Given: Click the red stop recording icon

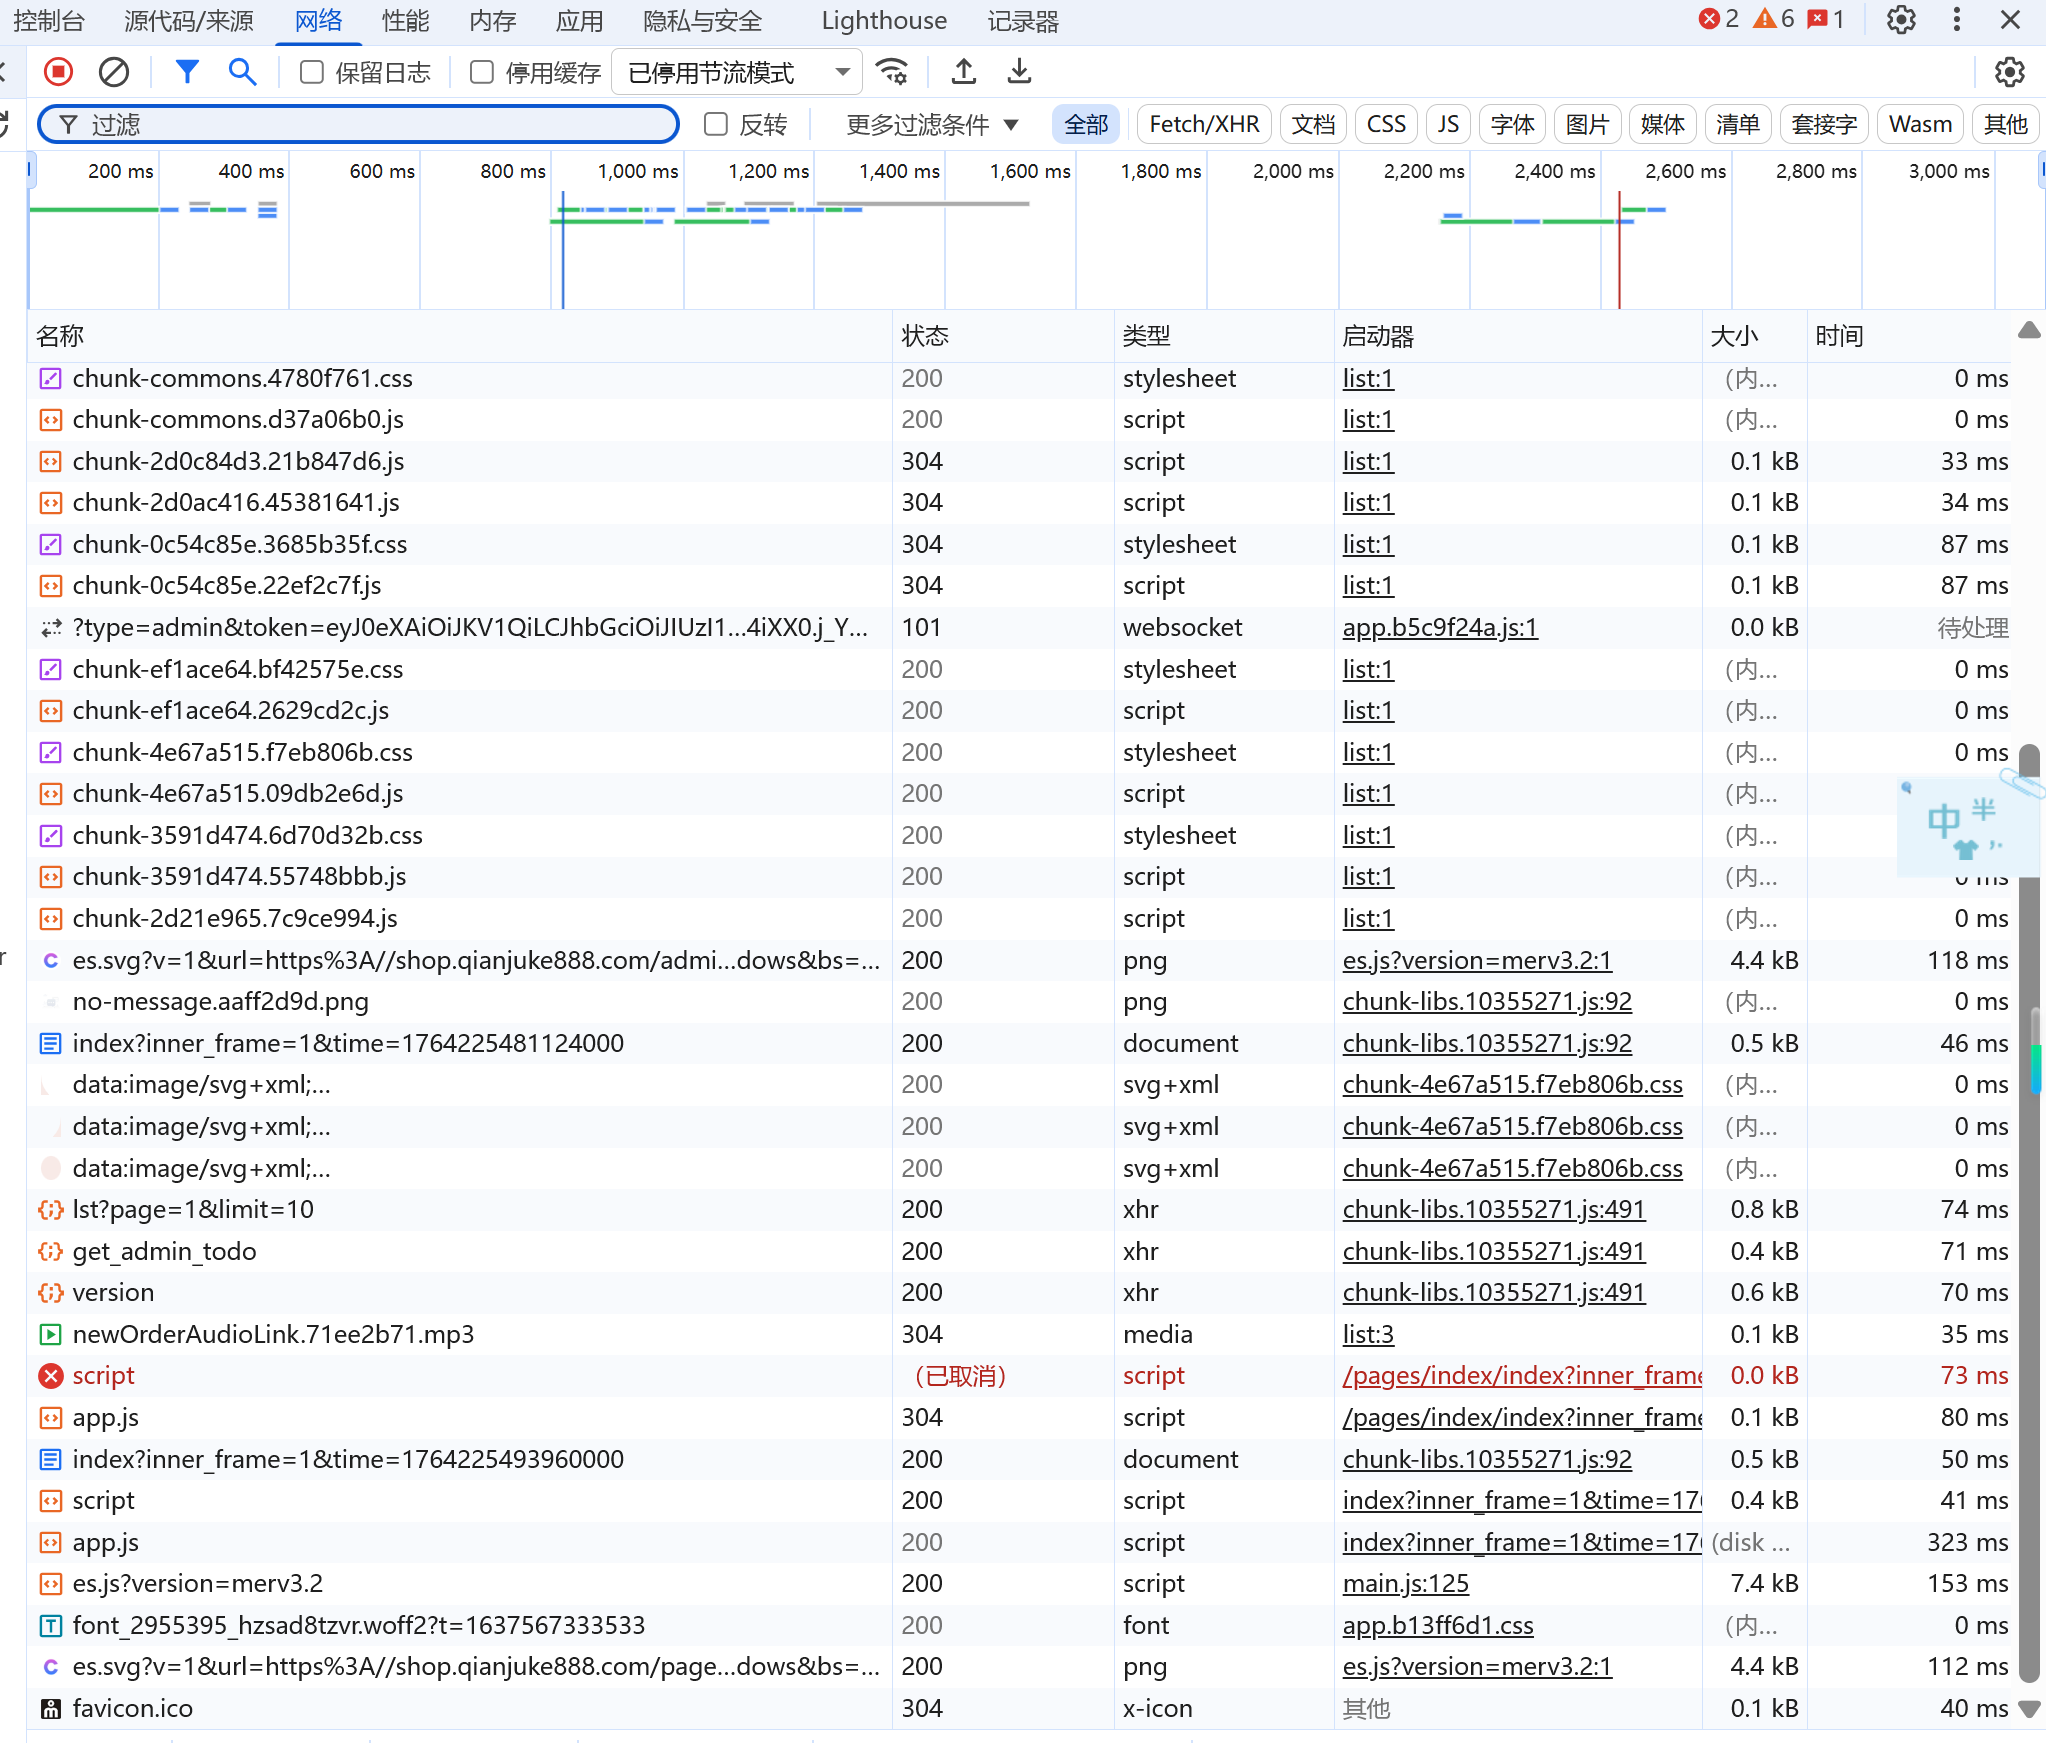Looking at the screenshot, I should click(58, 72).
